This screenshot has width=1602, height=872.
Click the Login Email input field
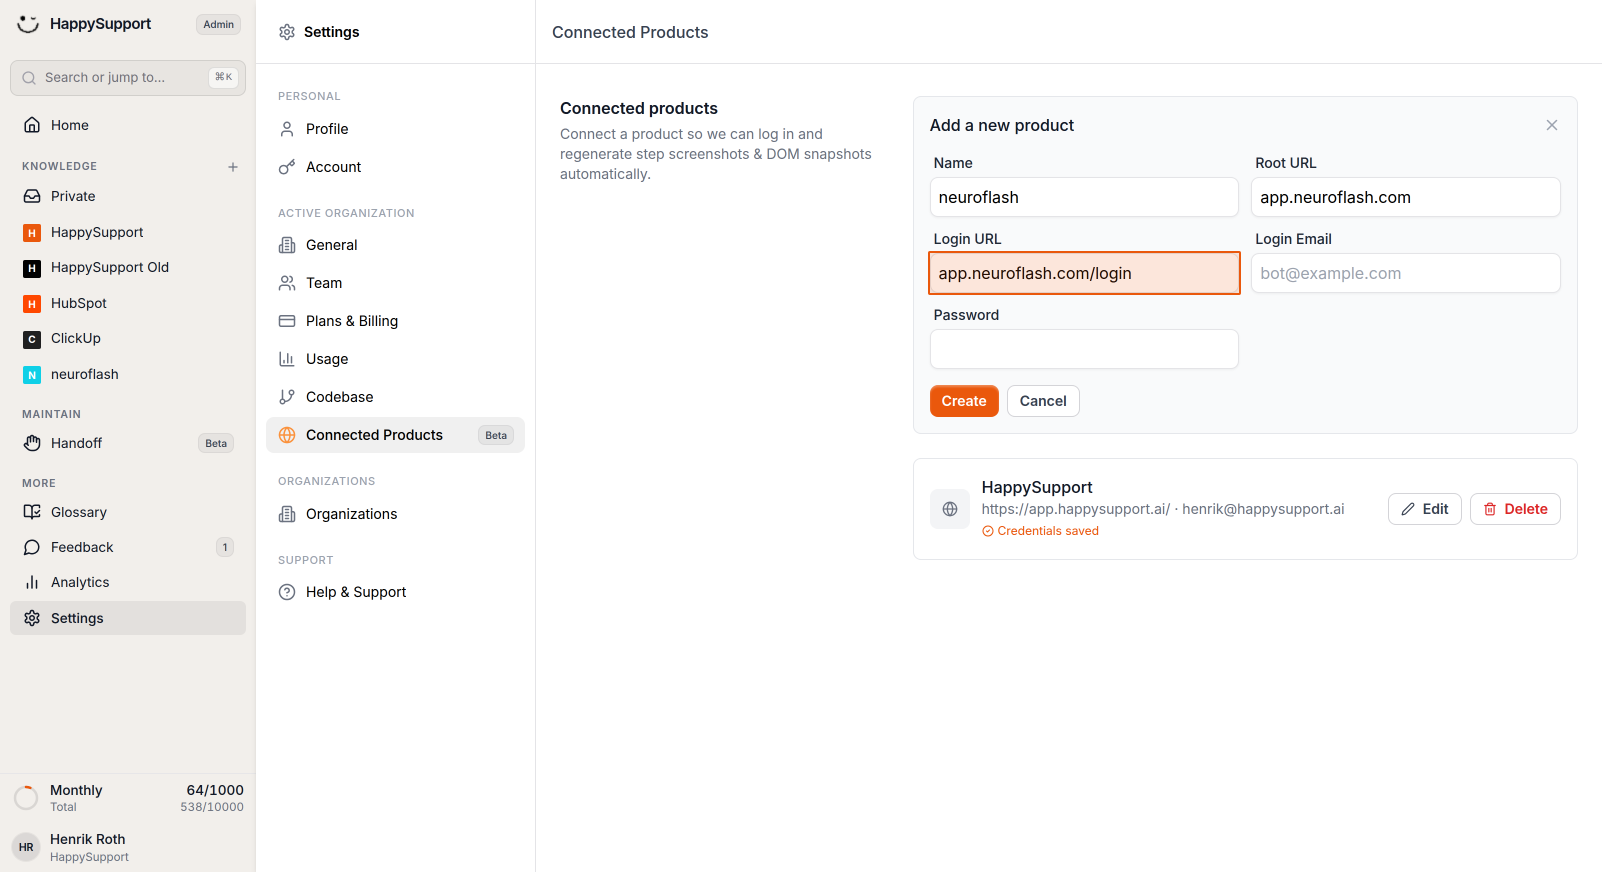(x=1406, y=273)
